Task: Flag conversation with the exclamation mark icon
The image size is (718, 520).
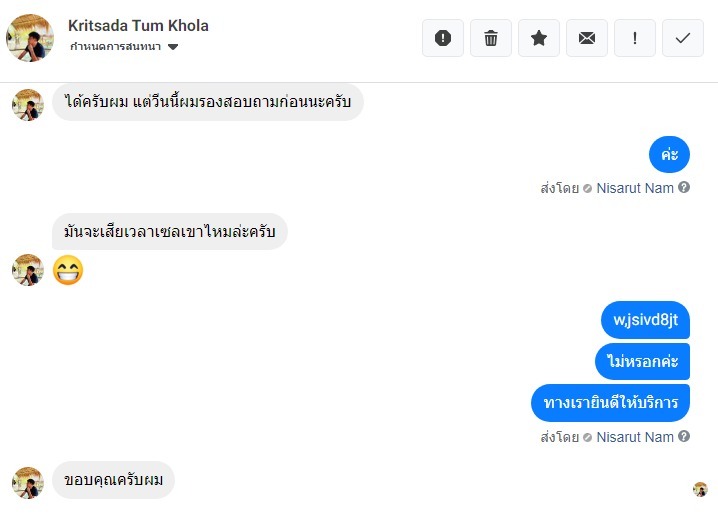Action: coord(635,38)
